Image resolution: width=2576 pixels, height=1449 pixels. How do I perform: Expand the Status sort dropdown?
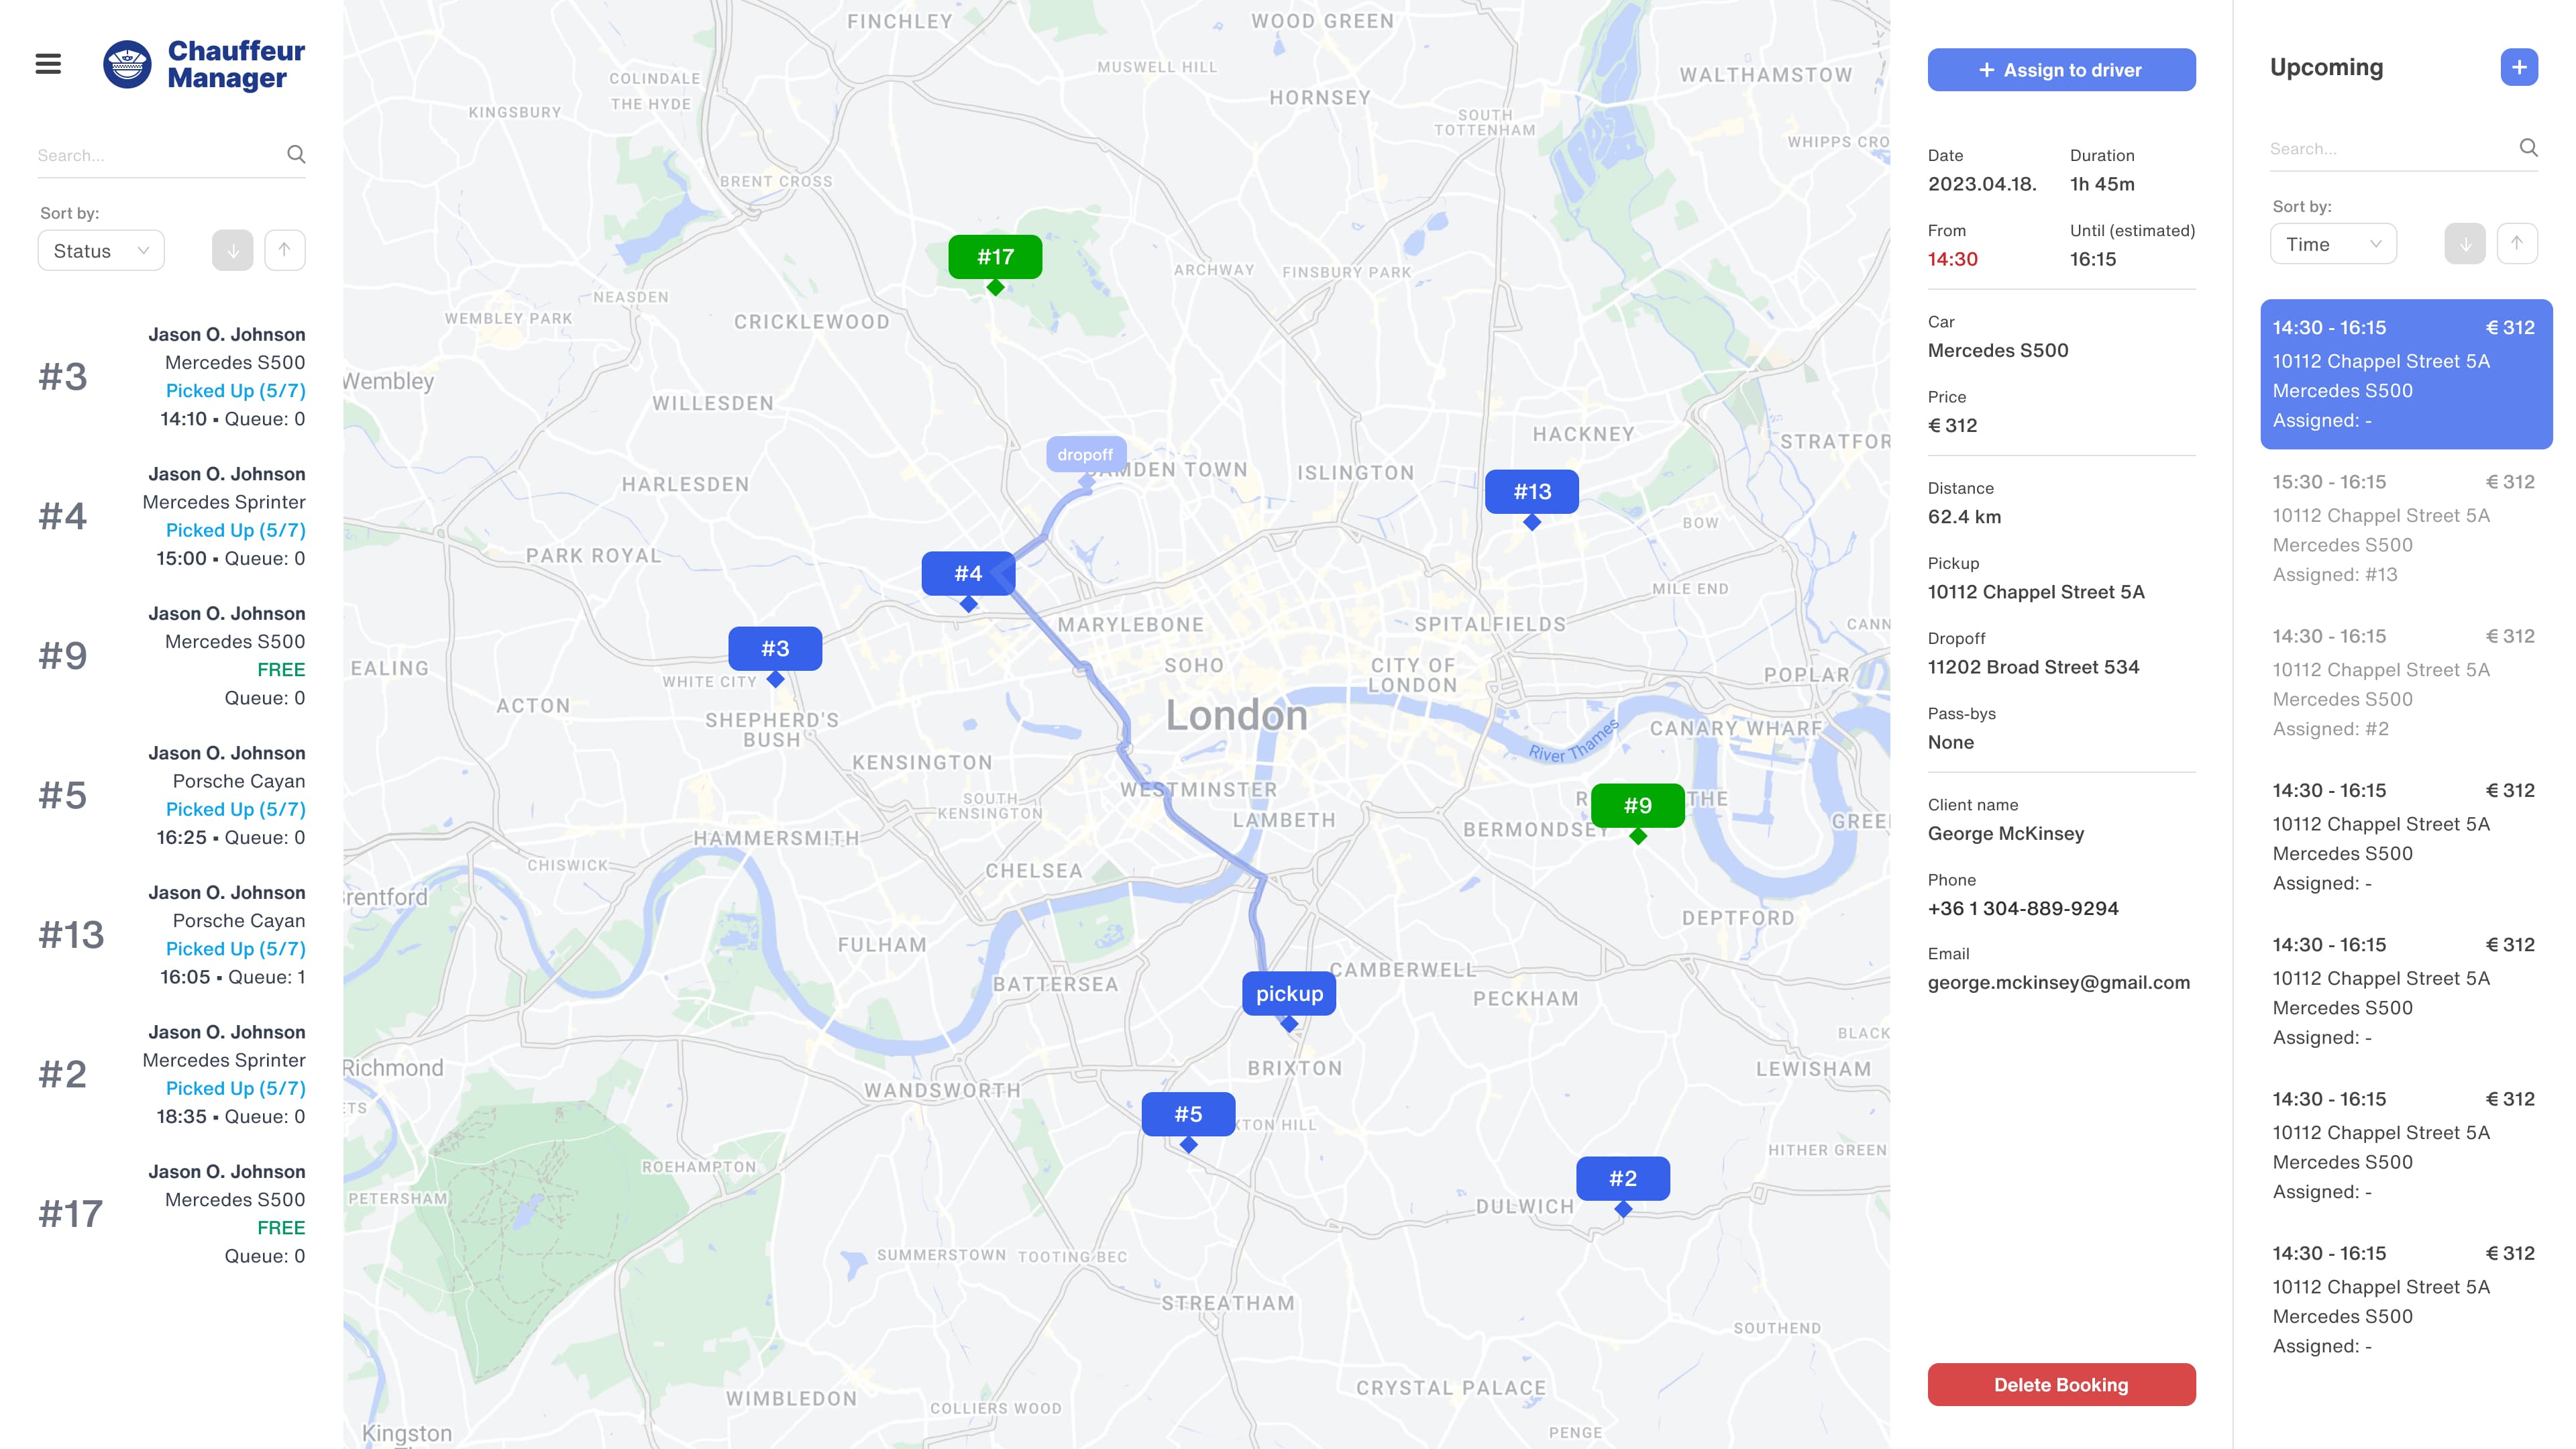click(99, 250)
